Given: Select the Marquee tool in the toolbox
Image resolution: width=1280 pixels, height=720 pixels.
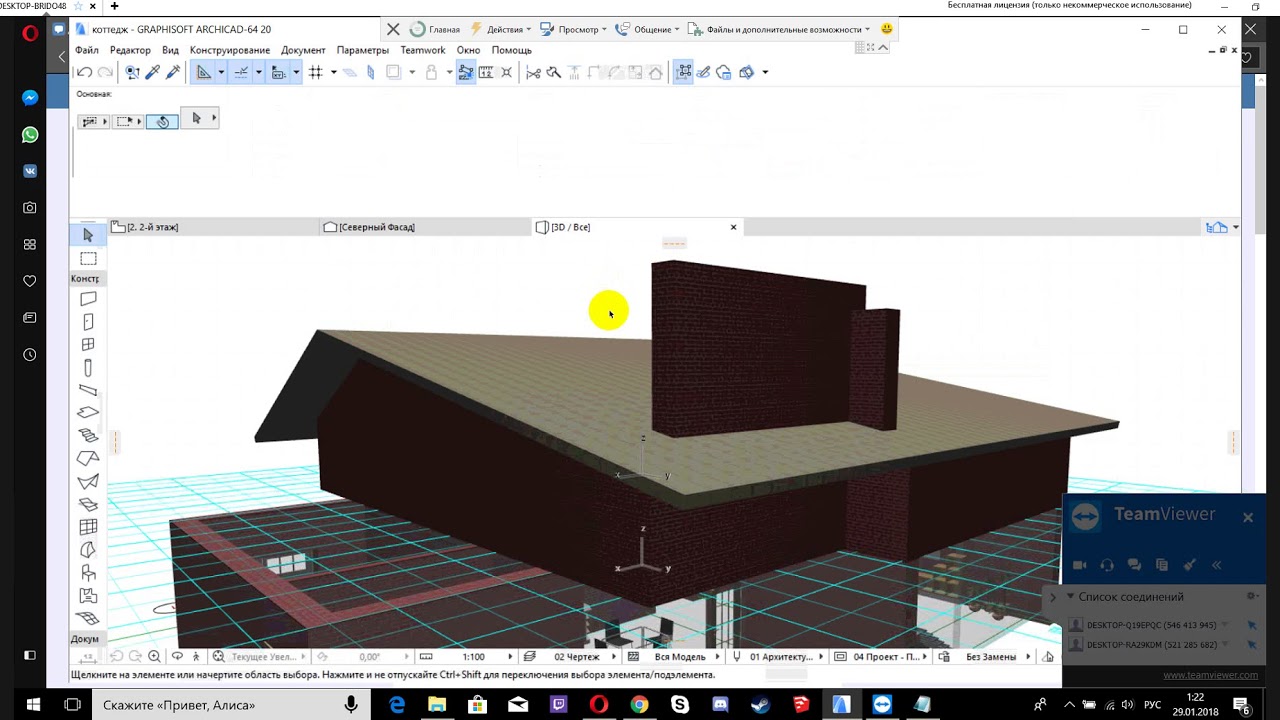Looking at the screenshot, I should (x=88, y=259).
